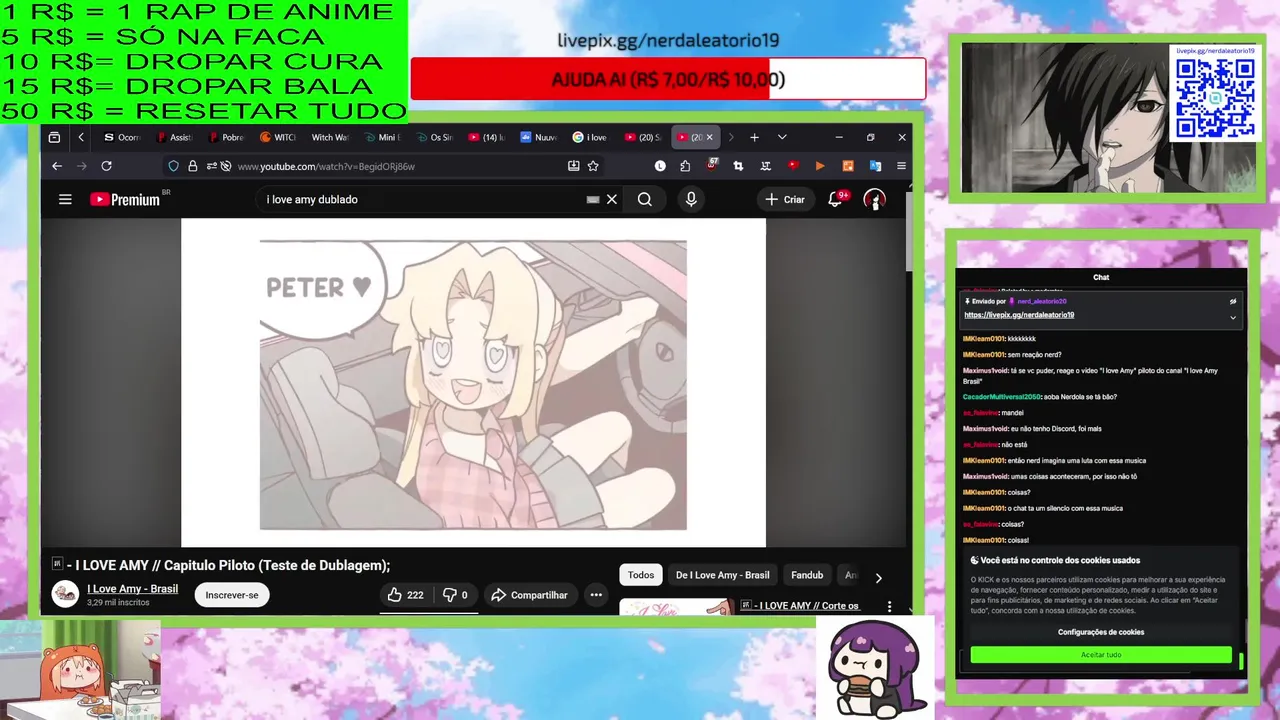Open a new browser tab with plus
This screenshot has width=1280, height=720.
pos(754,137)
